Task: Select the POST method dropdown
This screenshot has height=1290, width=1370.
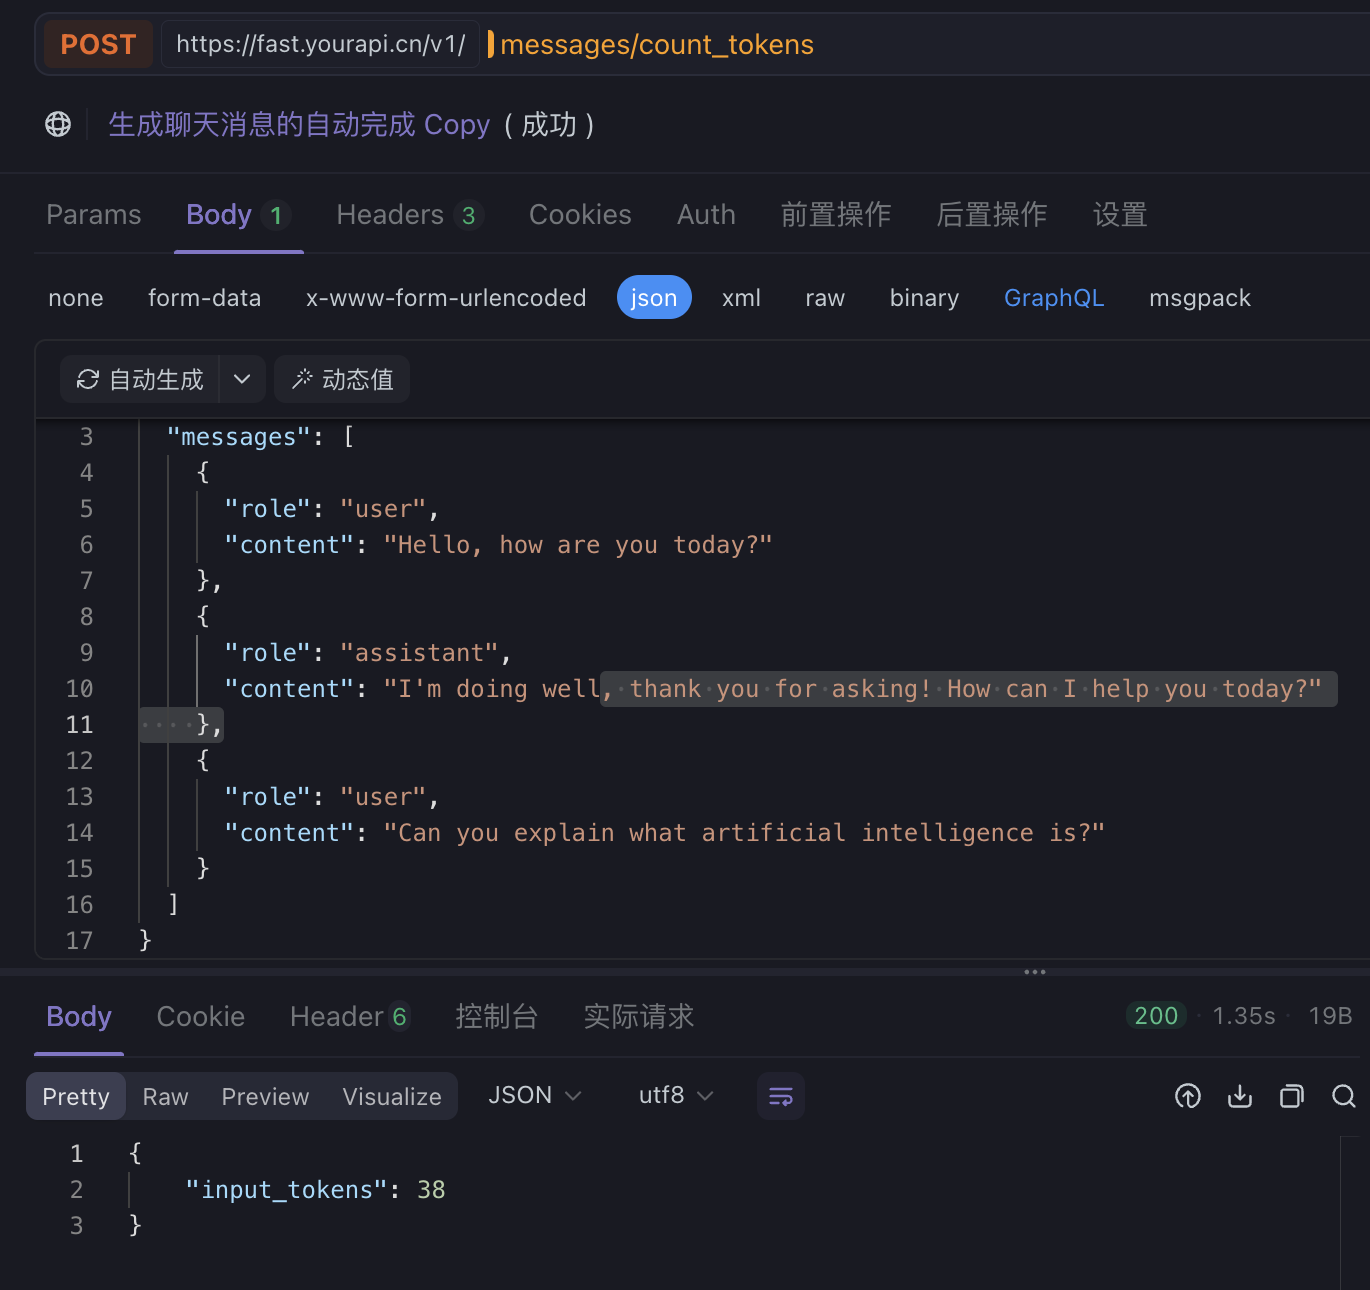Action: [98, 44]
